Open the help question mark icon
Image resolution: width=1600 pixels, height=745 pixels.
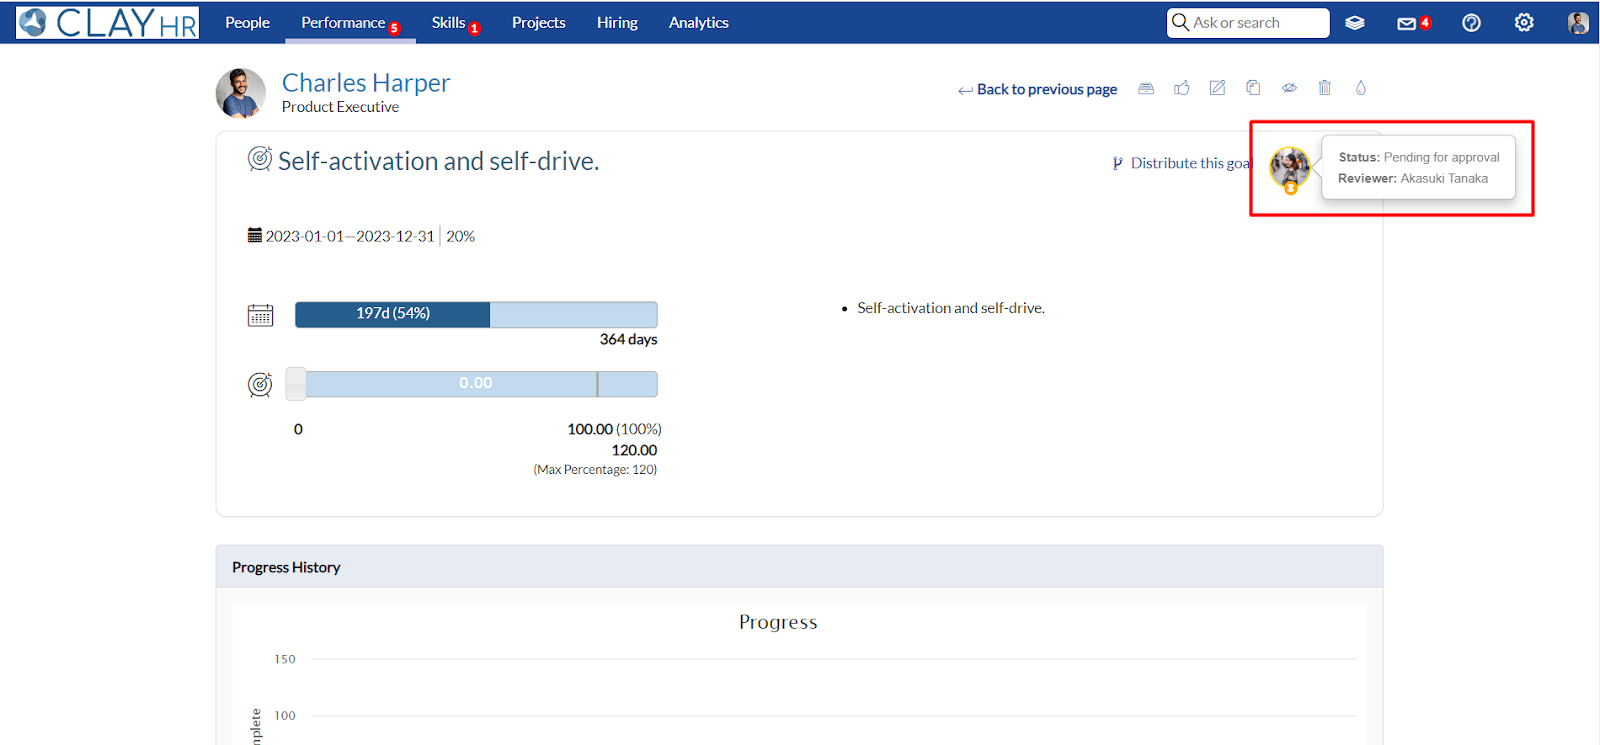pos(1471,22)
